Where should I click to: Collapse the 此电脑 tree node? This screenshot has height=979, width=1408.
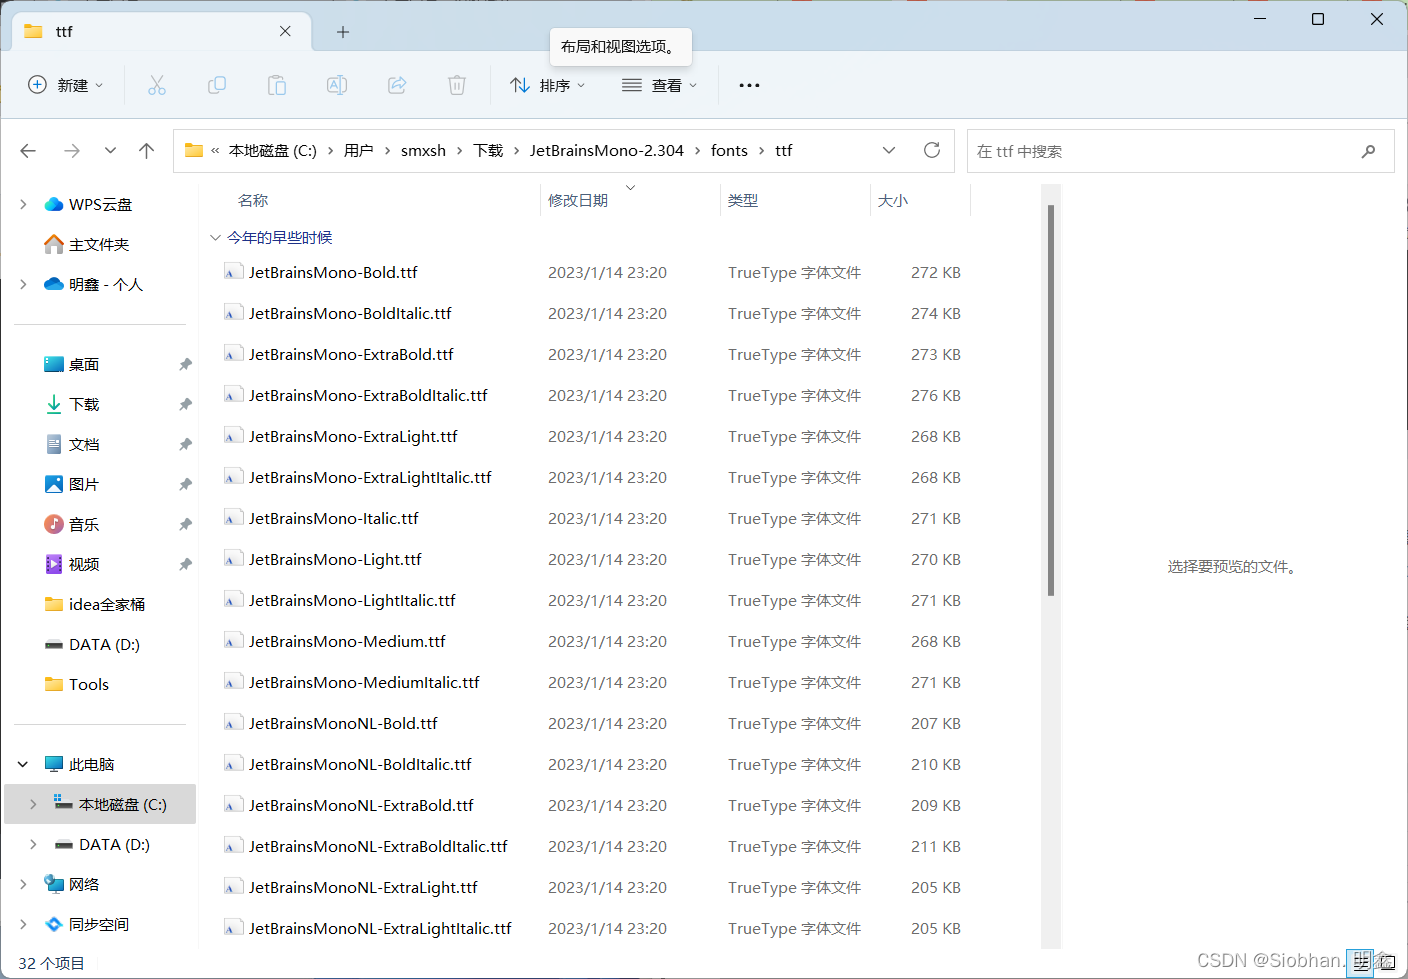tap(23, 764)
